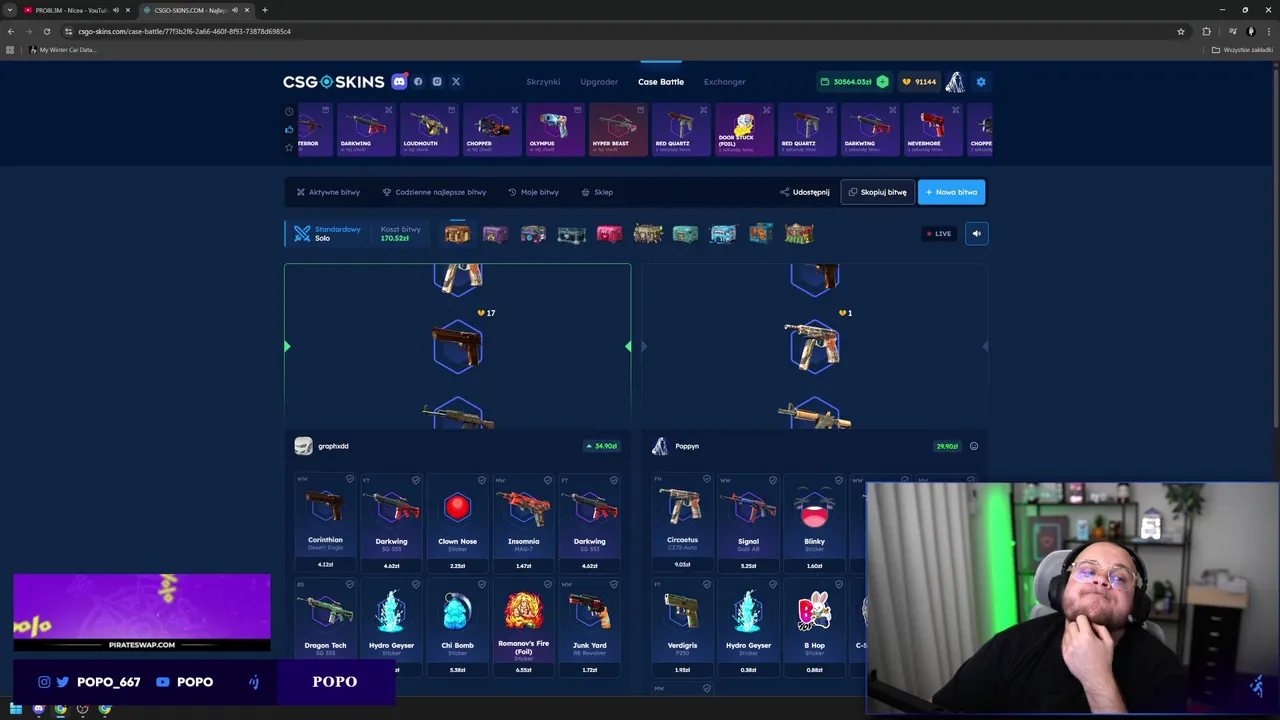Screen dimensions: 1280x720
Task: Open site settings gear icon
Action: [981, 82]
